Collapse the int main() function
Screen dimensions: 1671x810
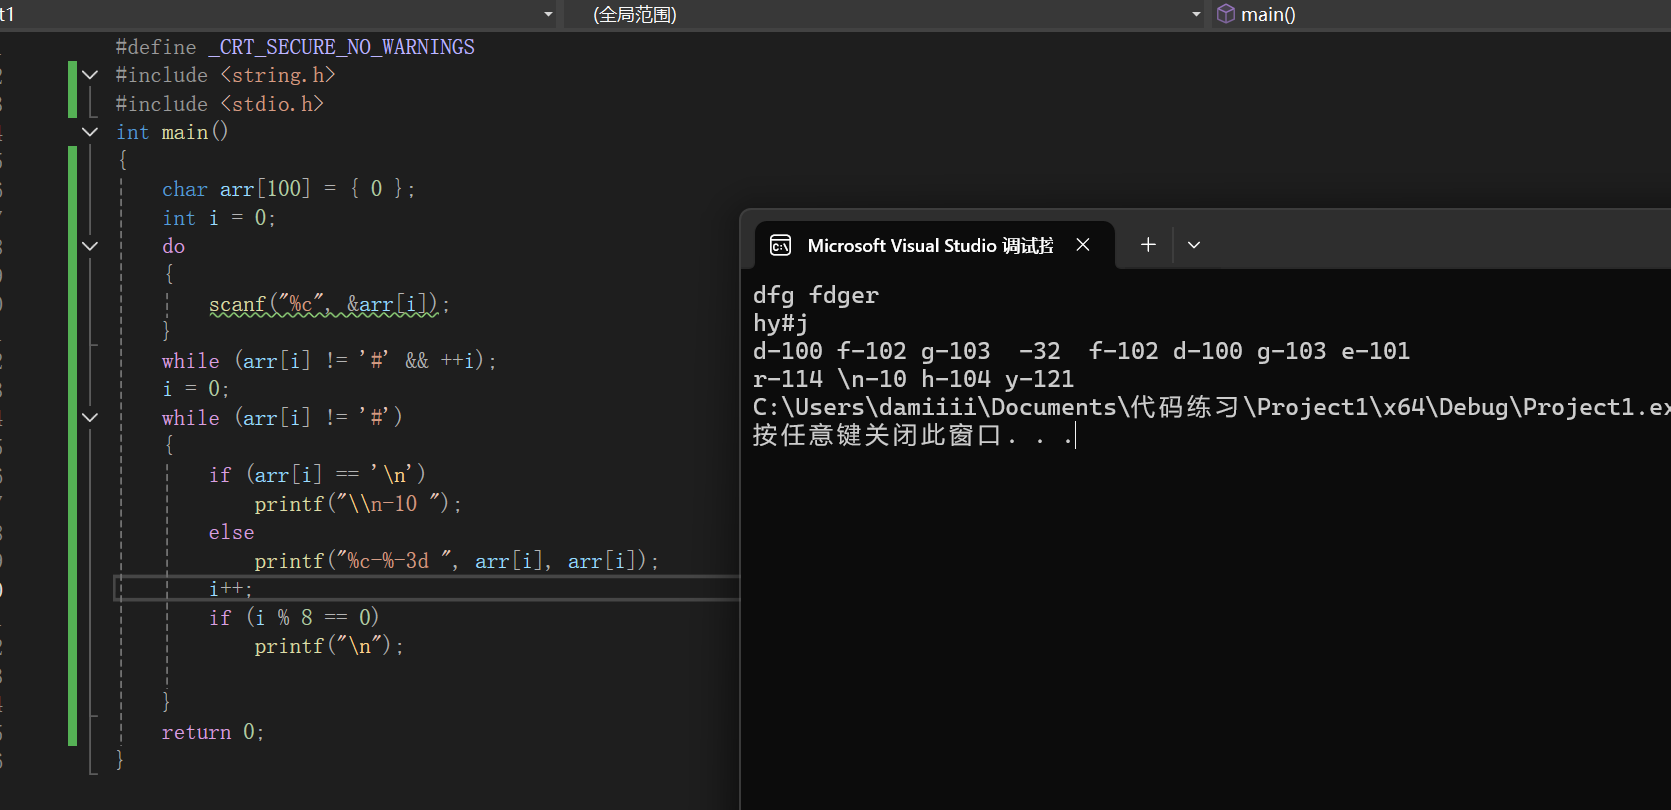click(90, 132)
